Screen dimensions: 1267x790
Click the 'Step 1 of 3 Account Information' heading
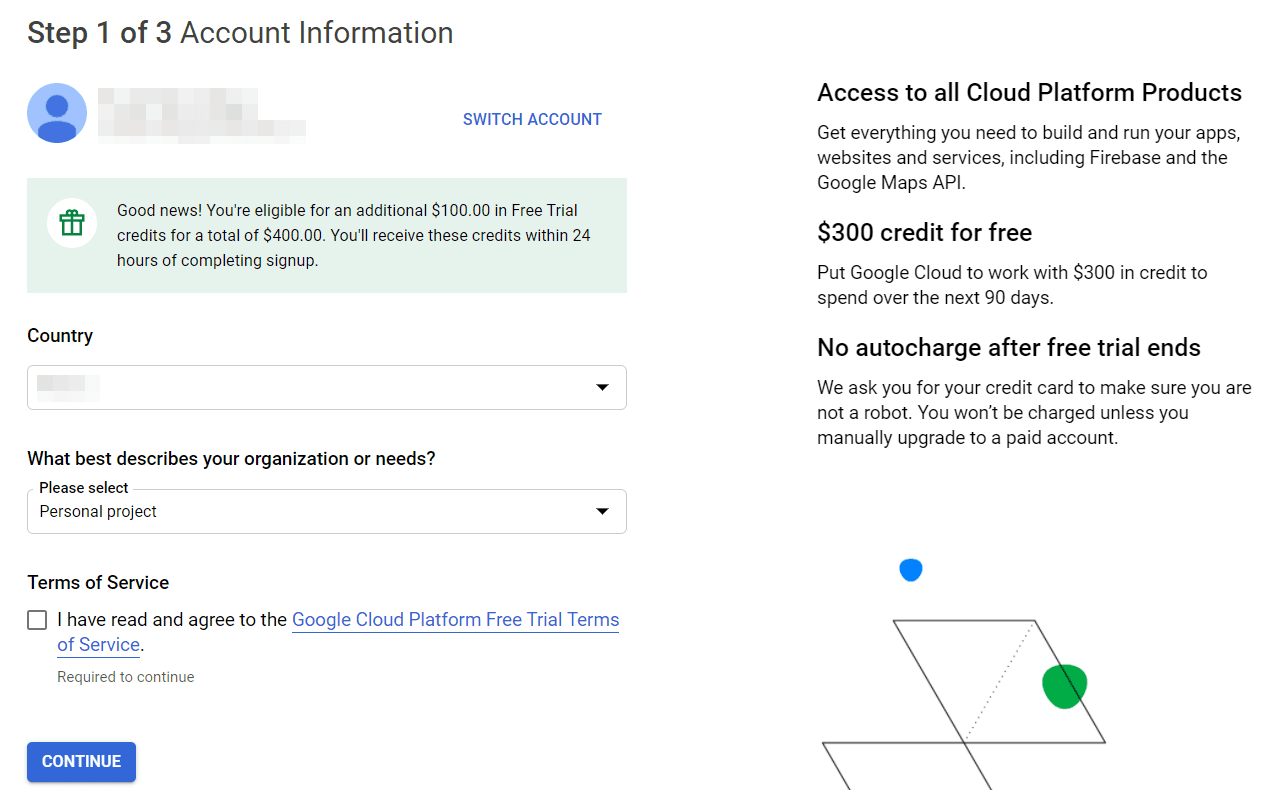240,32
